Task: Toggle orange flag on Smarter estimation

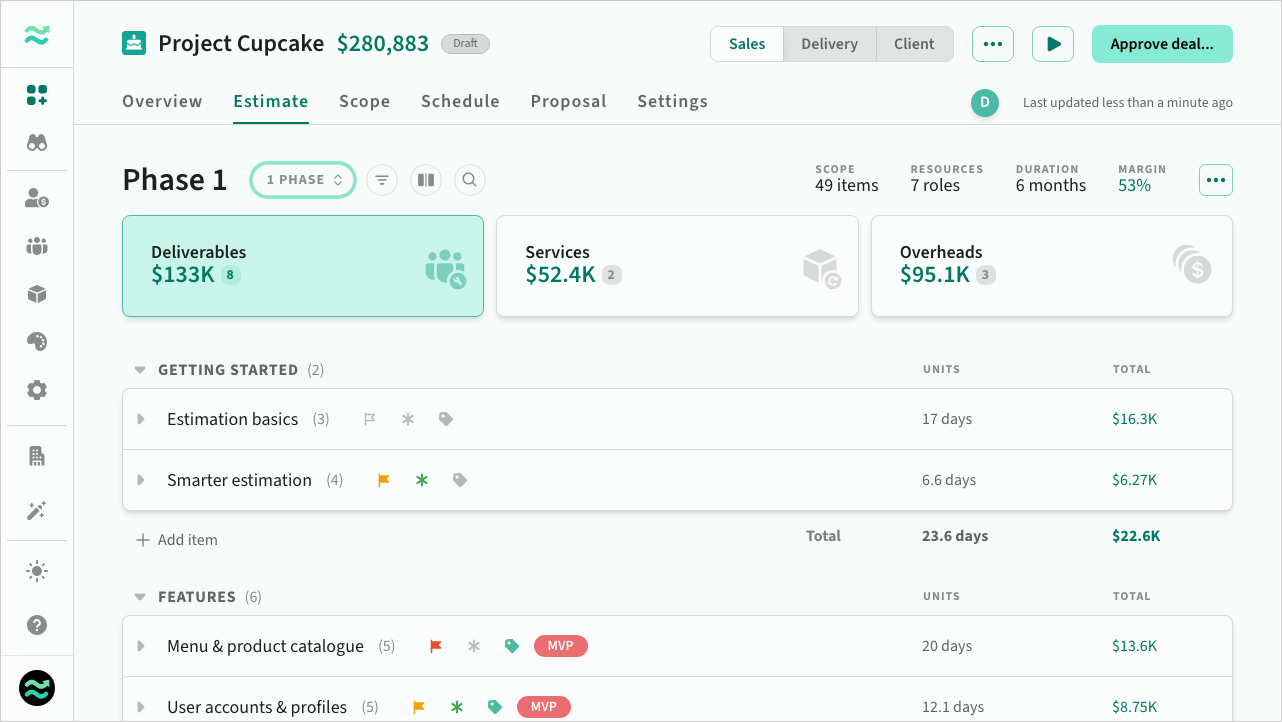Action: (x=384, y=480)
